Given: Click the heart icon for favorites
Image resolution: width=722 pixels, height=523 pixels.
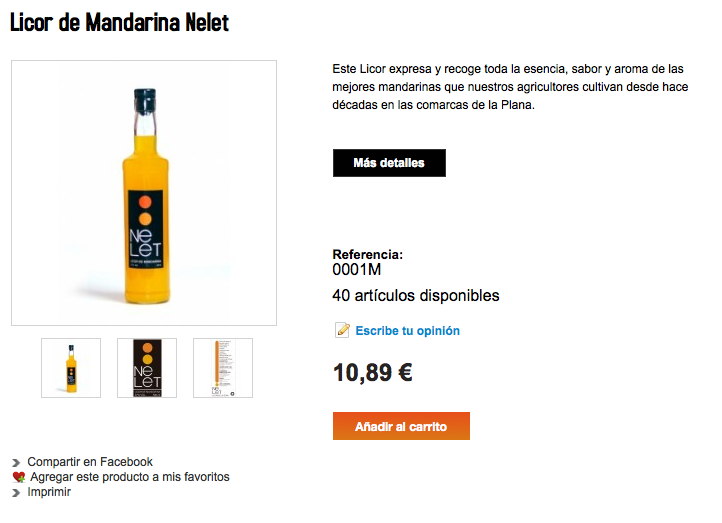Looking at the screenshot, I should pyautogui.click(x=19, y=477).
